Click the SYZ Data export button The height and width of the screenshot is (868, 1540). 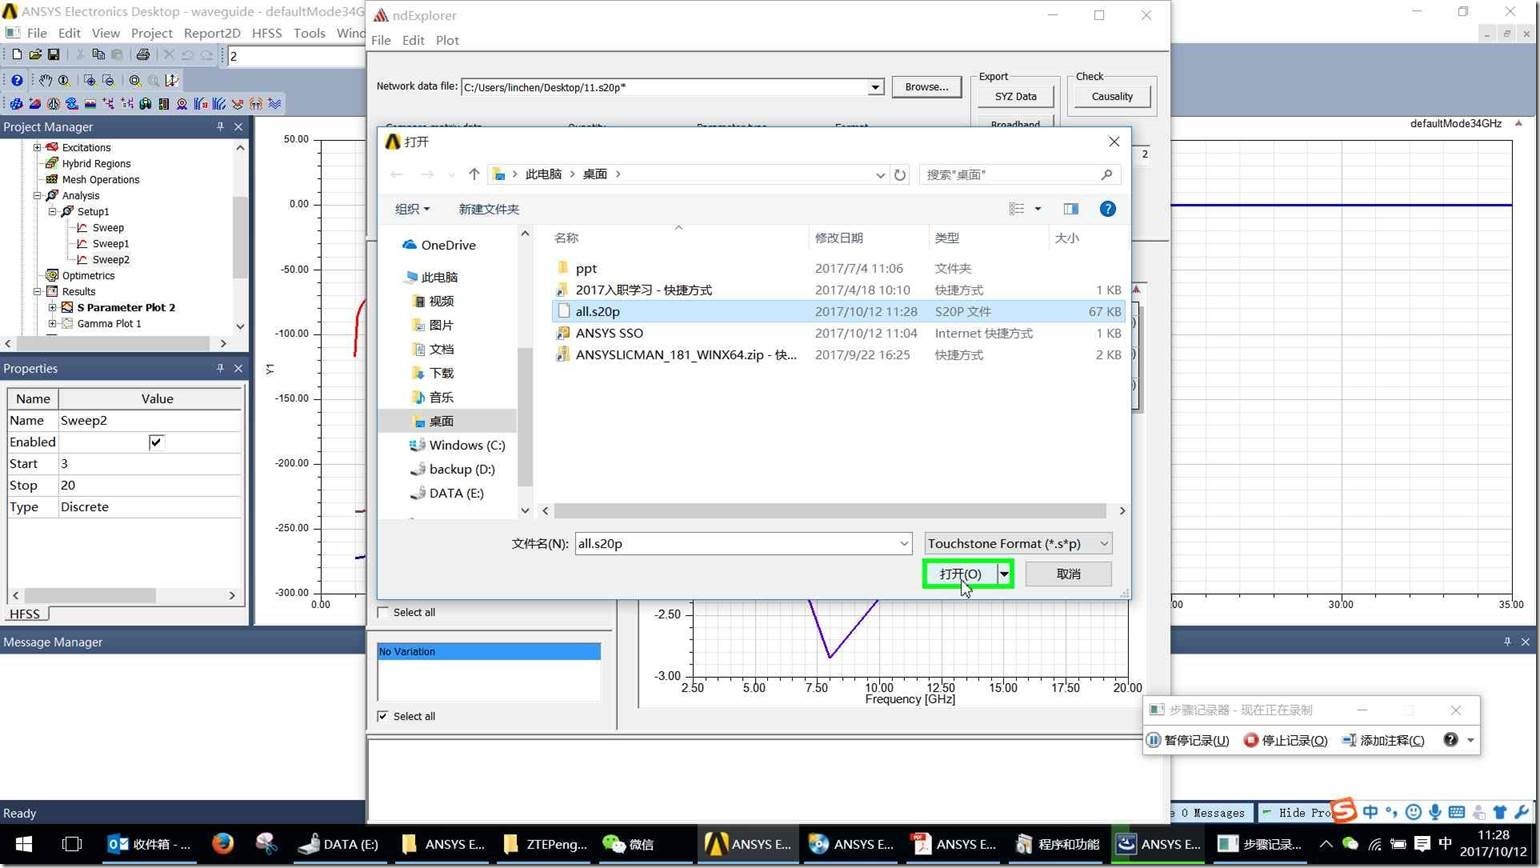(x=1015, y=97)
